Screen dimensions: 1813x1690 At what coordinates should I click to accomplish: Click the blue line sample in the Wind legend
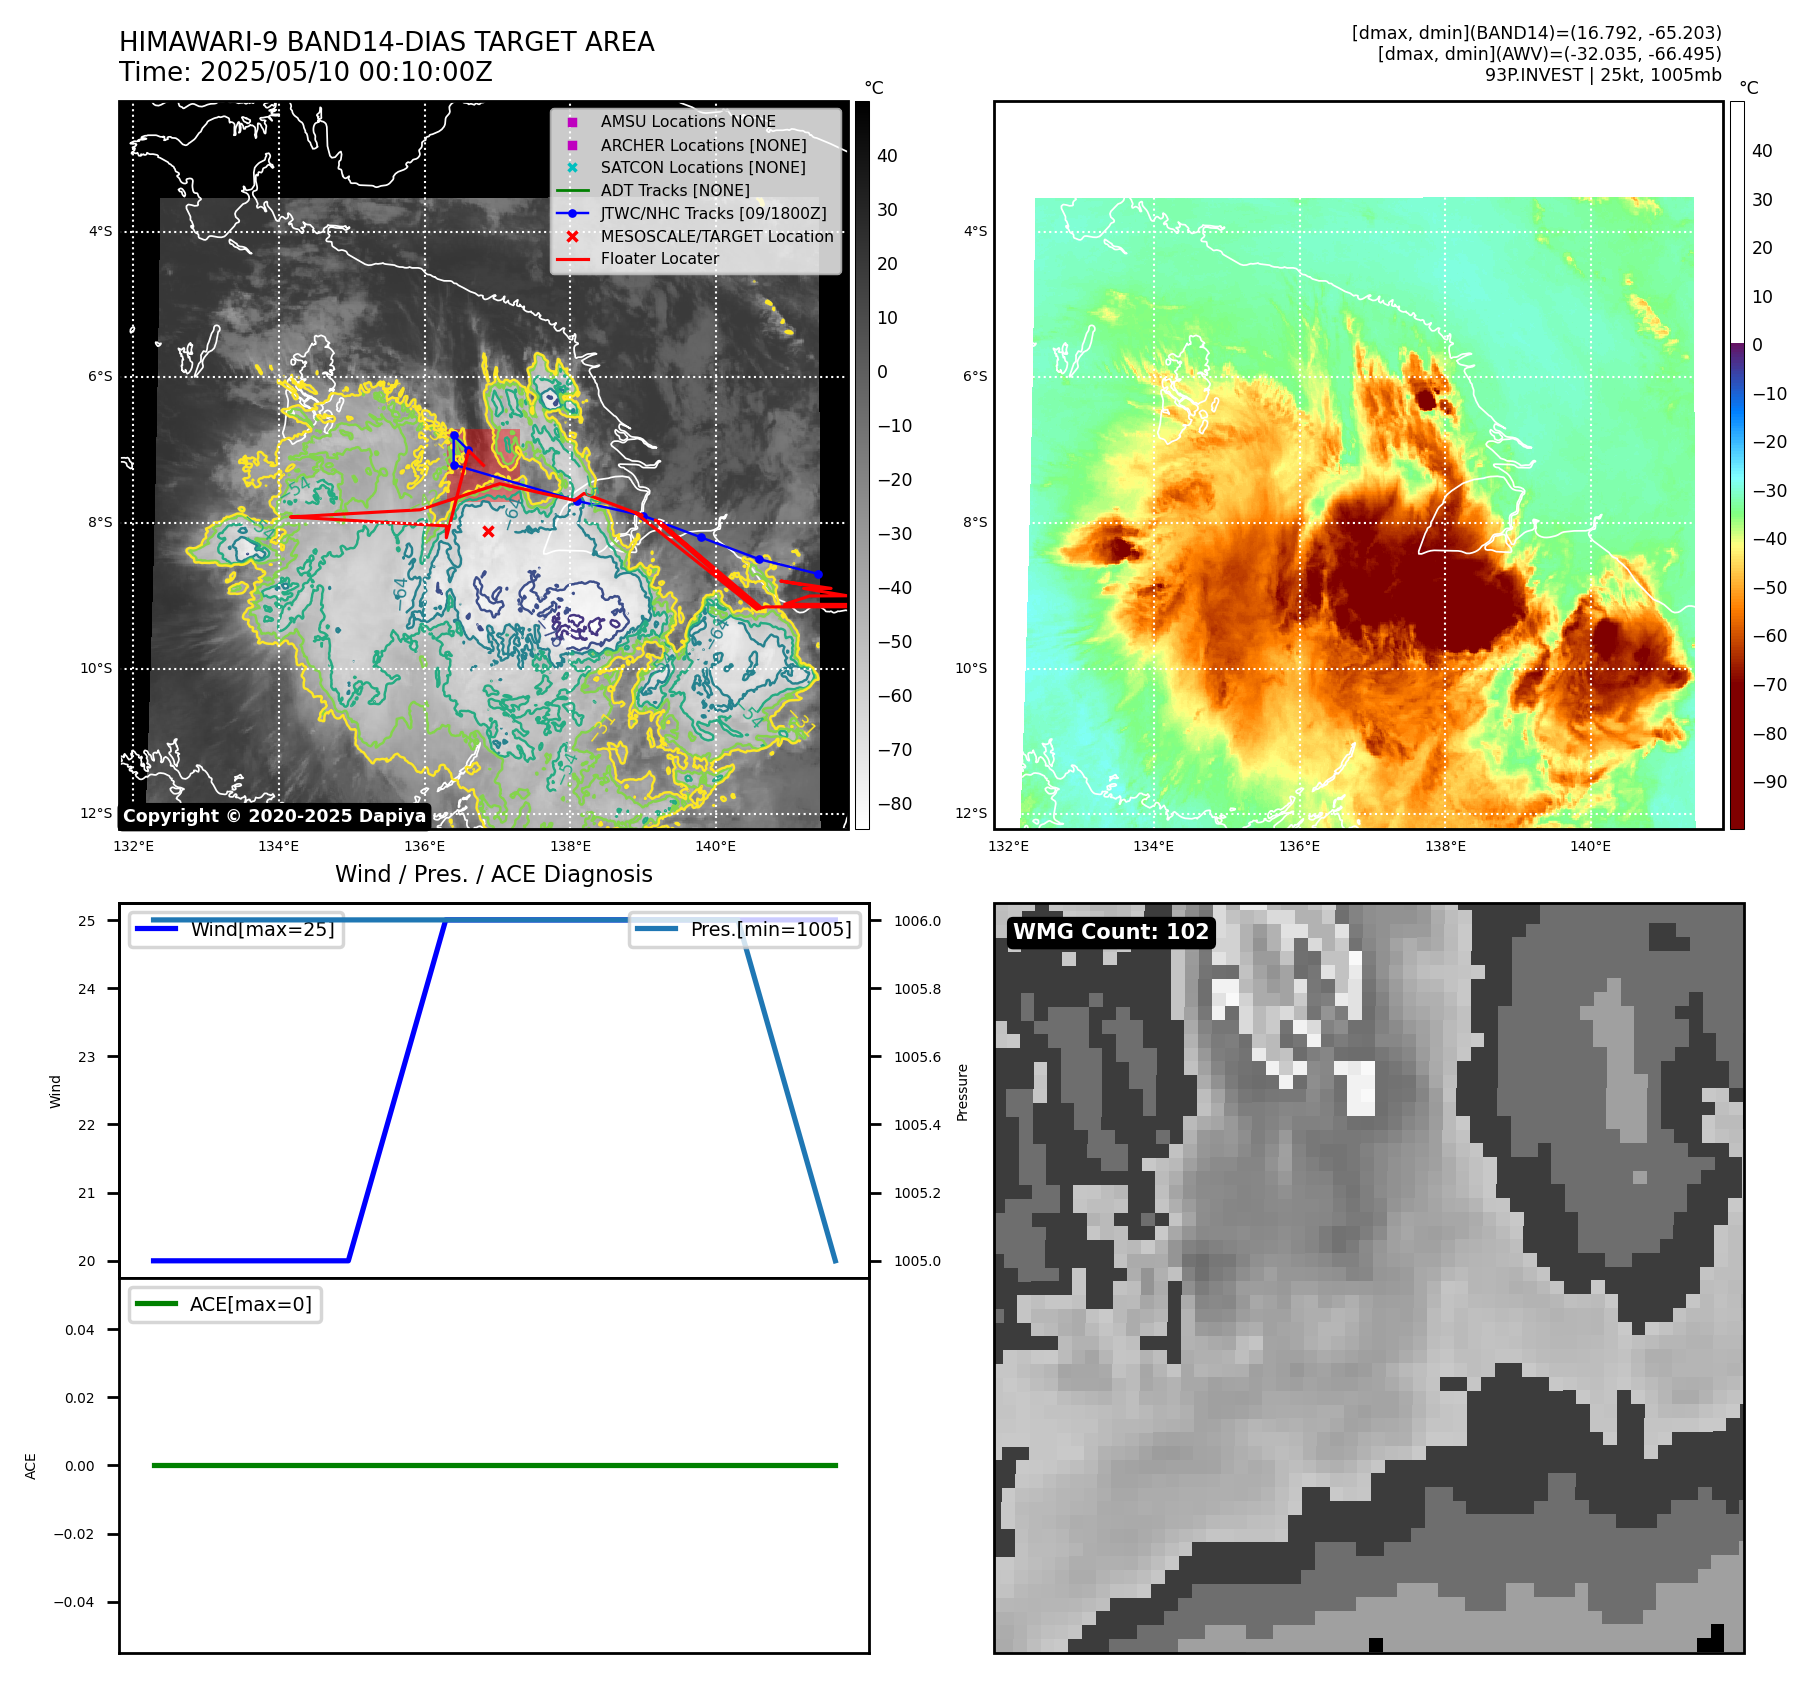156,929
